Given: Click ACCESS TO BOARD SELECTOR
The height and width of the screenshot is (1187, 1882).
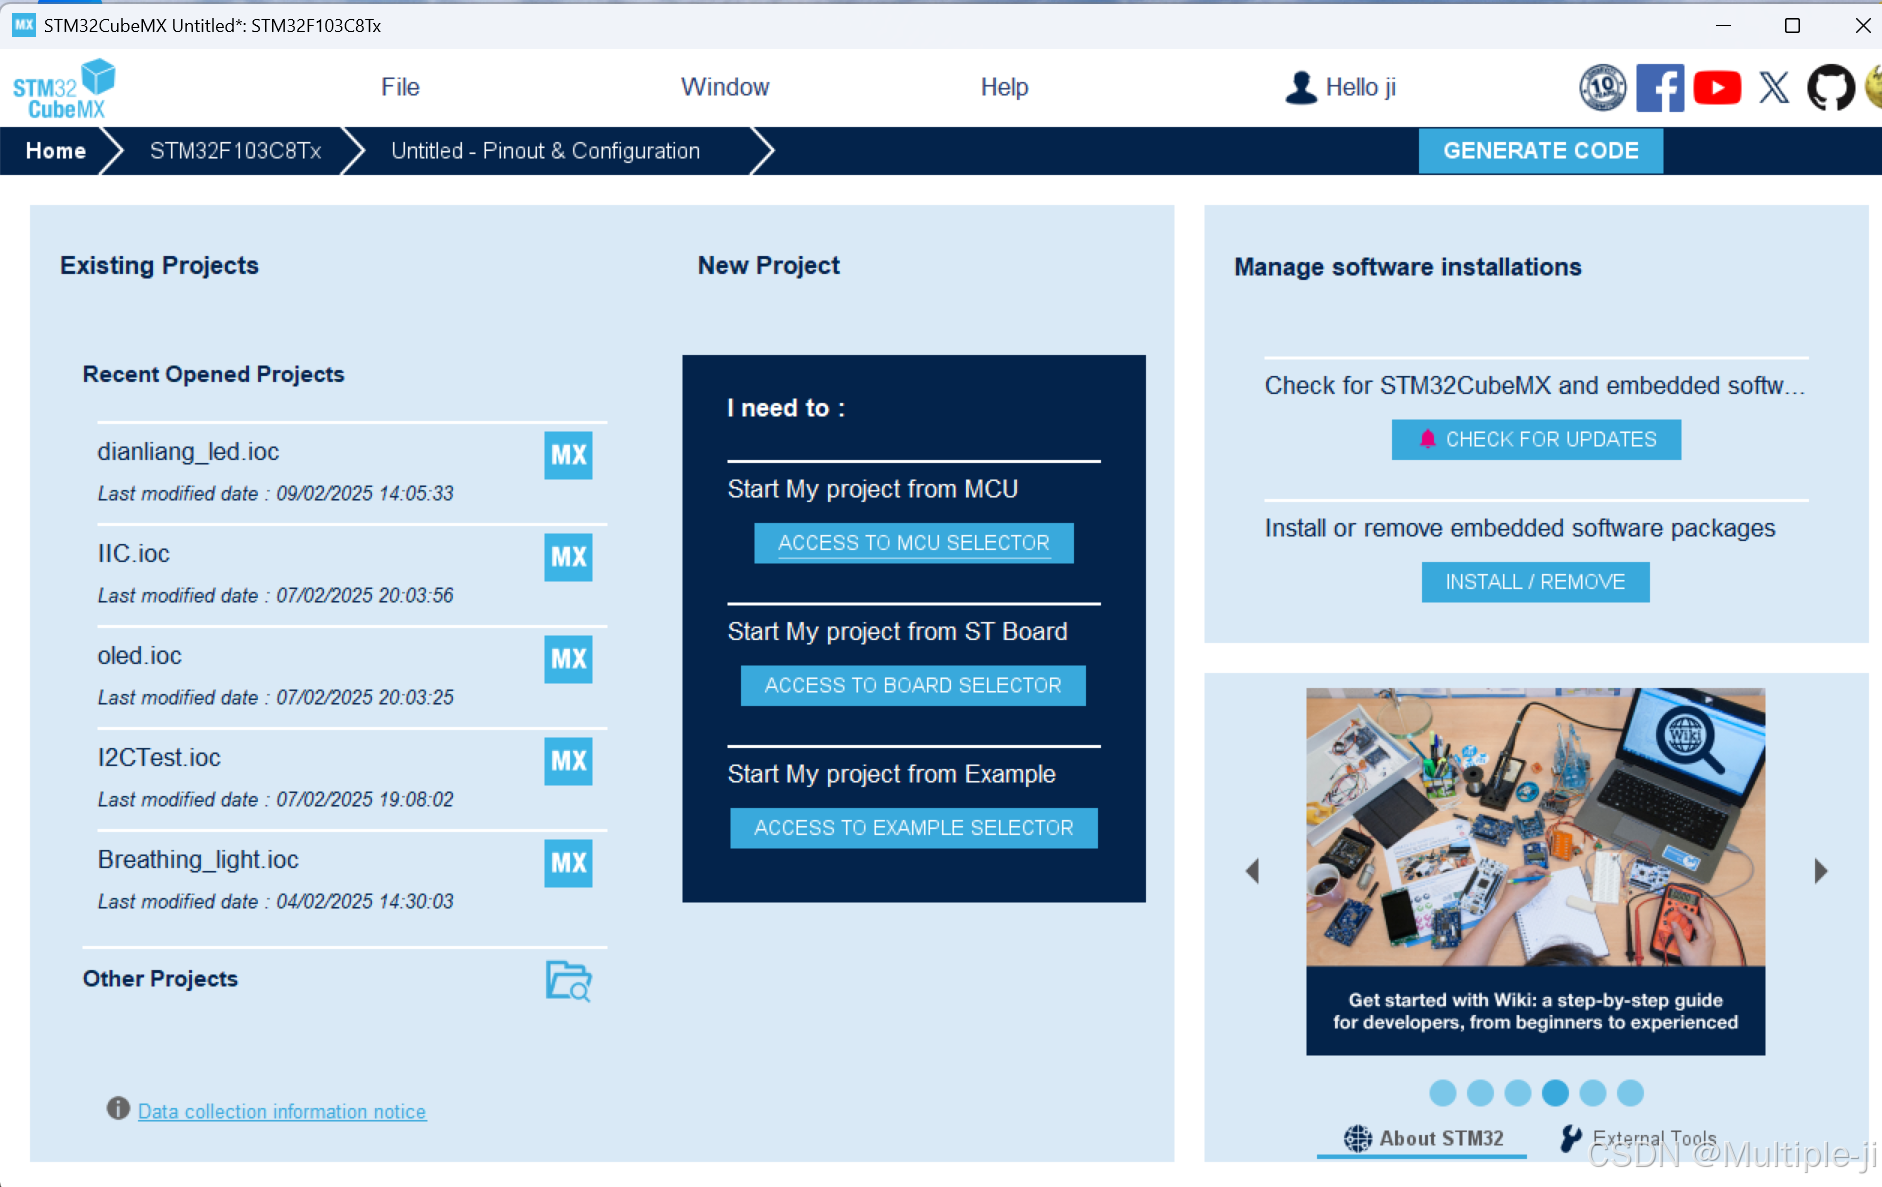Looking at the screenshot, I should [913, 686].
